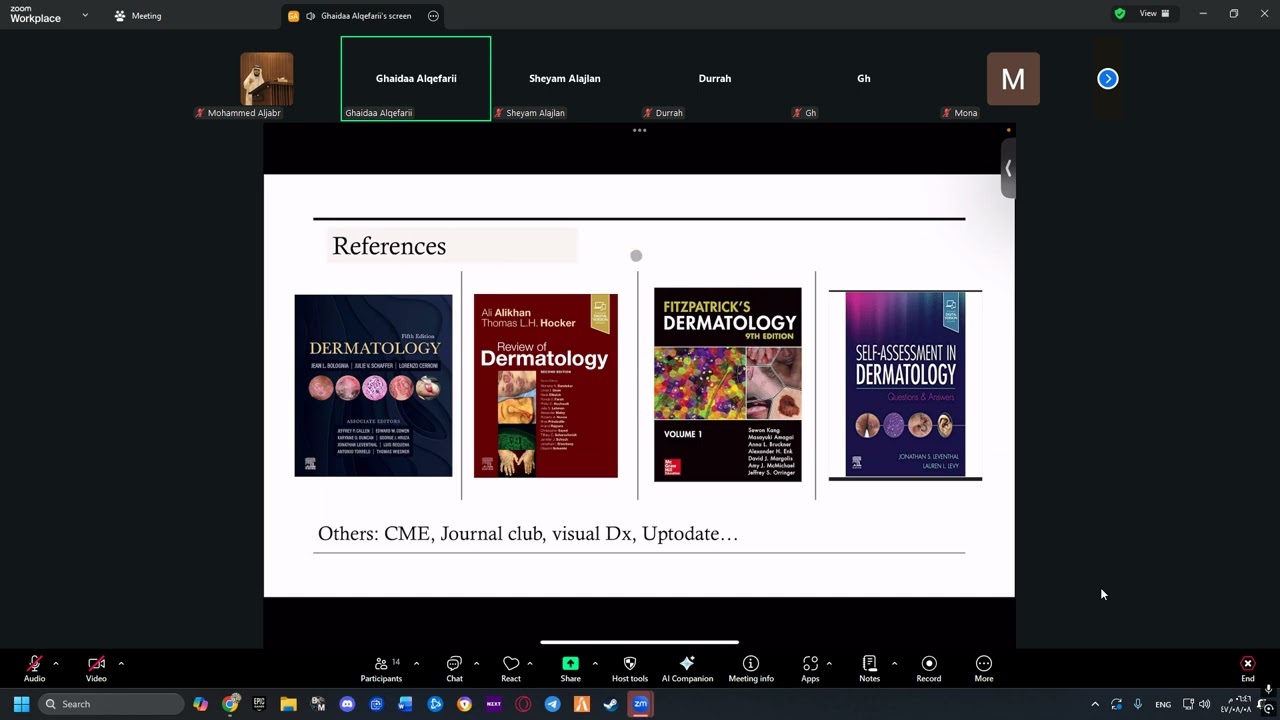1280x720 pixels.
Task: Open Copilot from the taskbar
Action: pos(201,704)
